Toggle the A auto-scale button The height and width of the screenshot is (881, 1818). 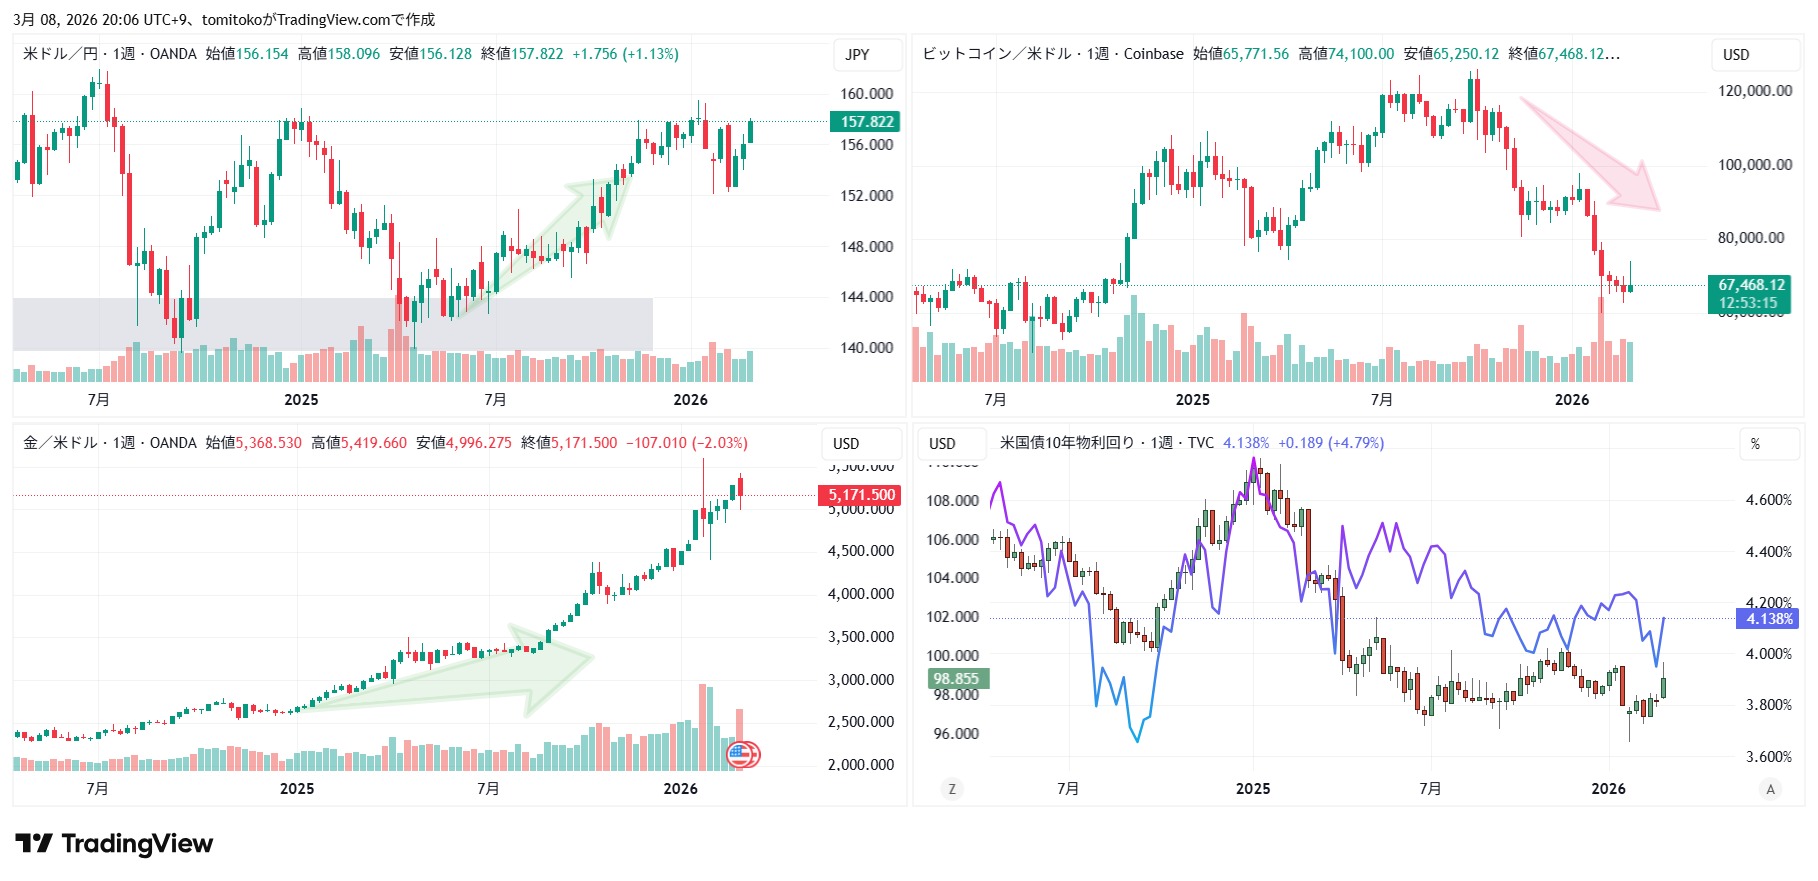coord(1770,789)
